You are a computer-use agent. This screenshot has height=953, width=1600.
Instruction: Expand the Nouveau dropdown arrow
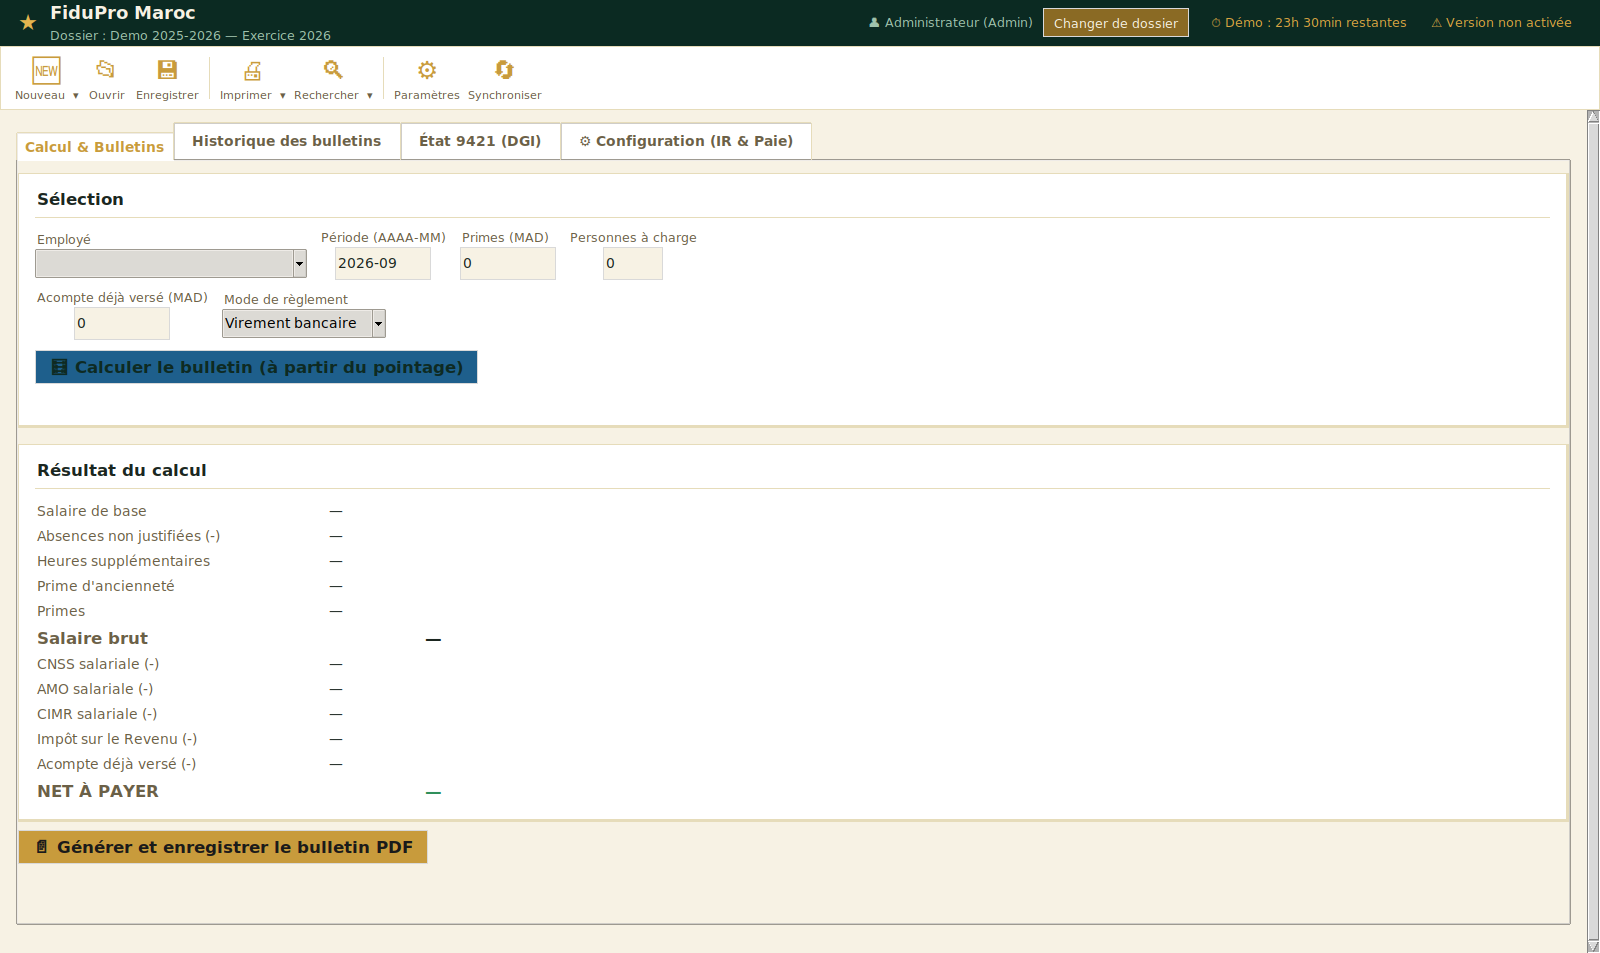75,96
